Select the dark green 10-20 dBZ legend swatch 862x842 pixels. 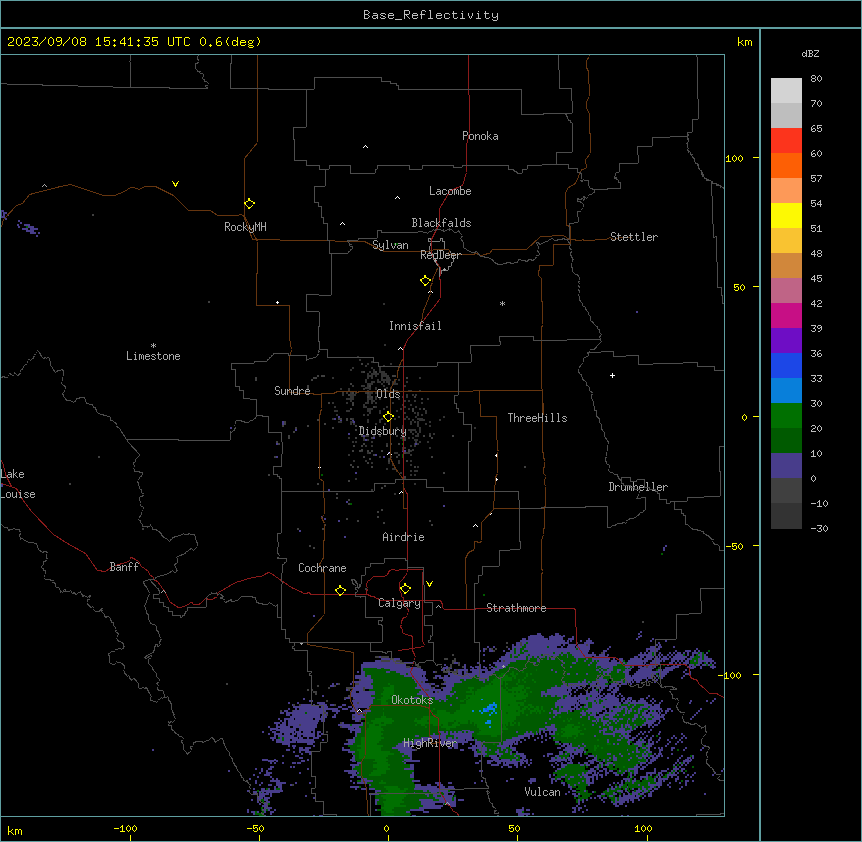click(786, 441)
